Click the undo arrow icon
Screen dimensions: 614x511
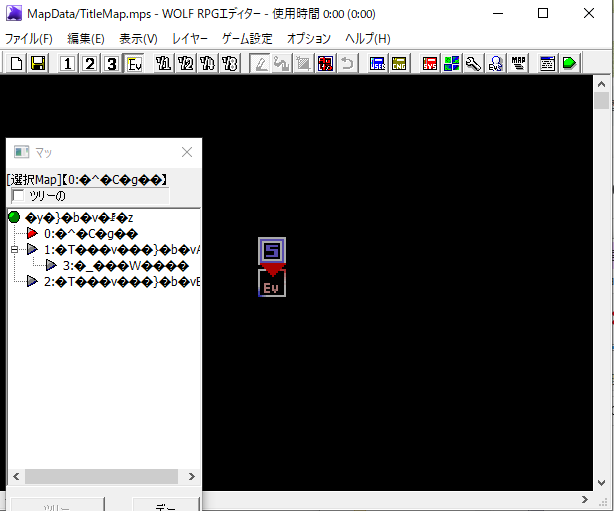347,63
